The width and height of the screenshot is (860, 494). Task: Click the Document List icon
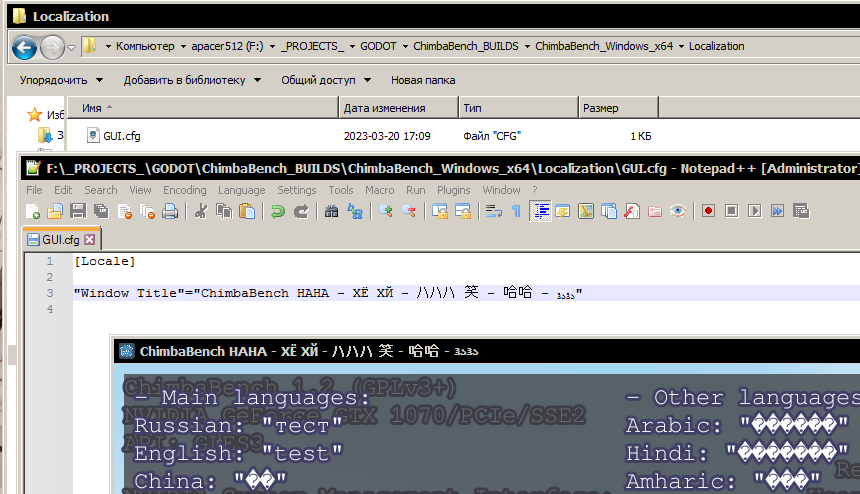point(609,211)
